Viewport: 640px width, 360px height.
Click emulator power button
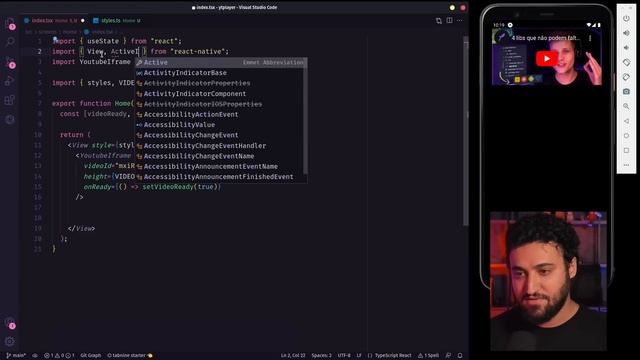[x=626, y=19]
